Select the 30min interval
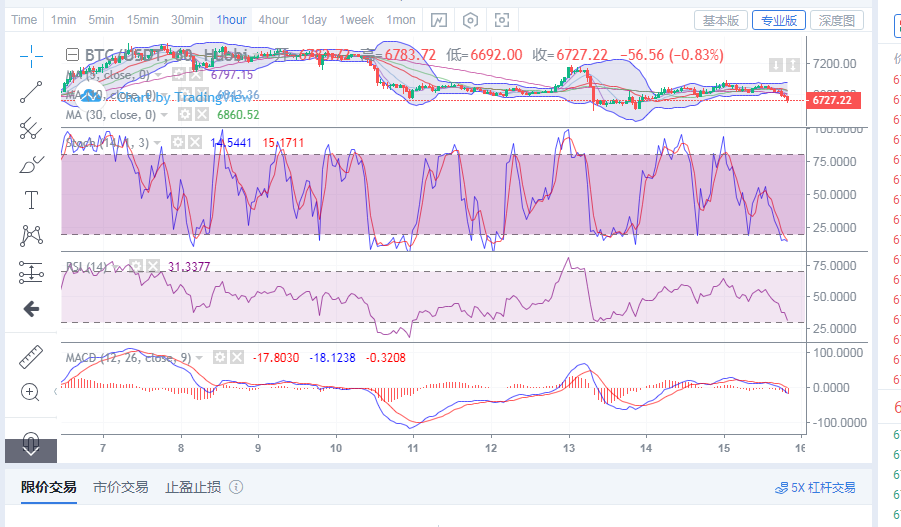Screen dimensions: 901x527 point(187,20)
